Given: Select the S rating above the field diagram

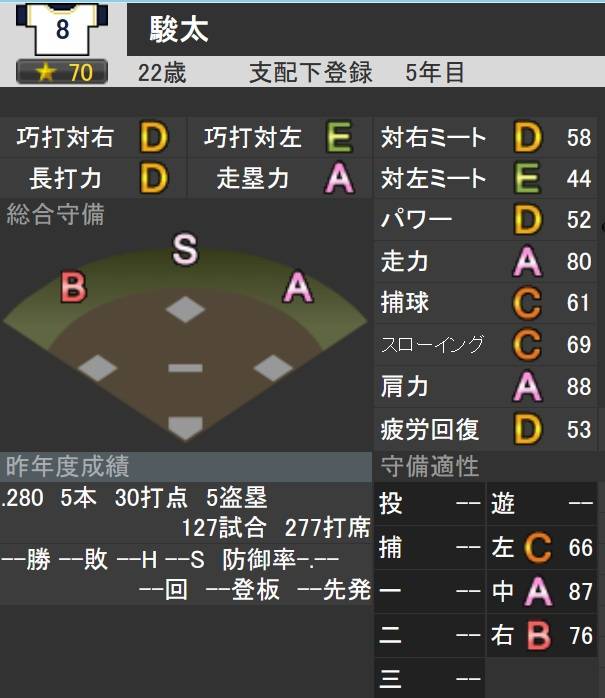Looking at the screenshot, I should [x=185, y=249].
